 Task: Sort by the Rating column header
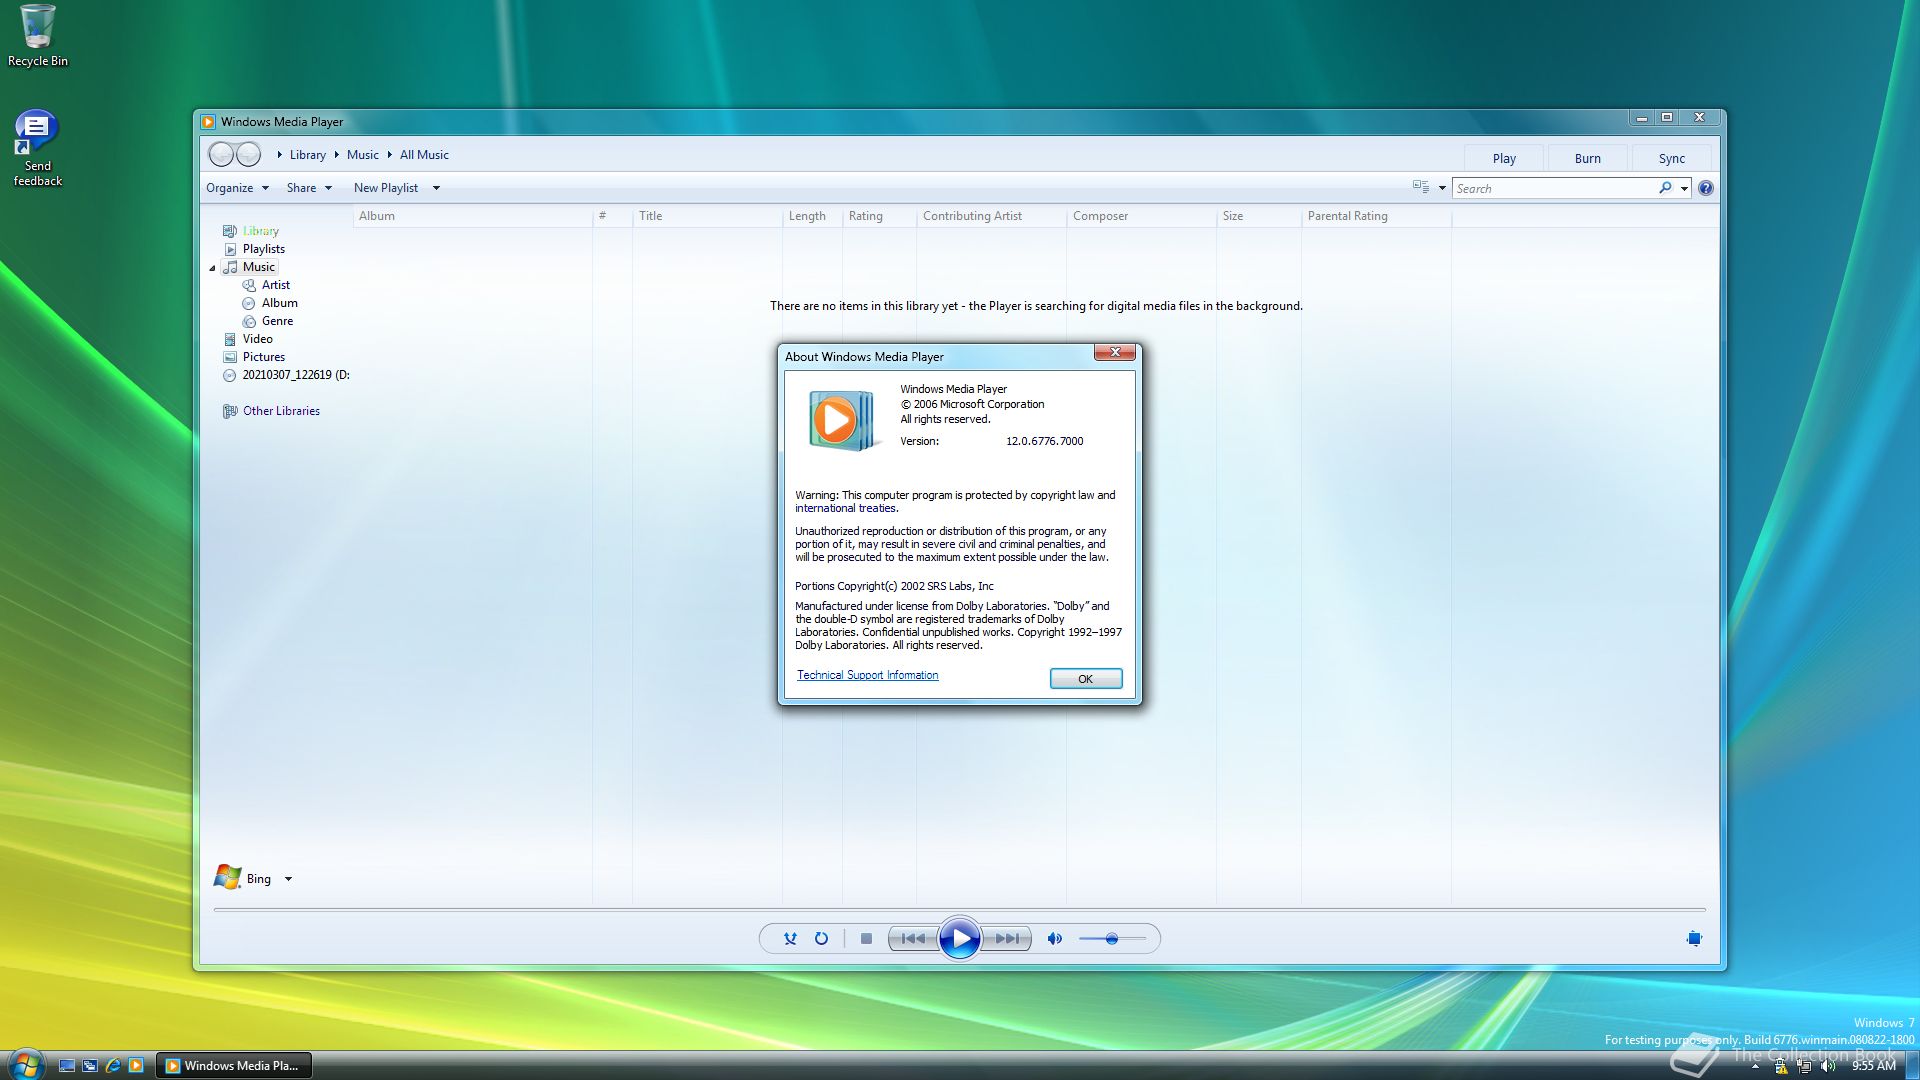(x=879, y=216)
